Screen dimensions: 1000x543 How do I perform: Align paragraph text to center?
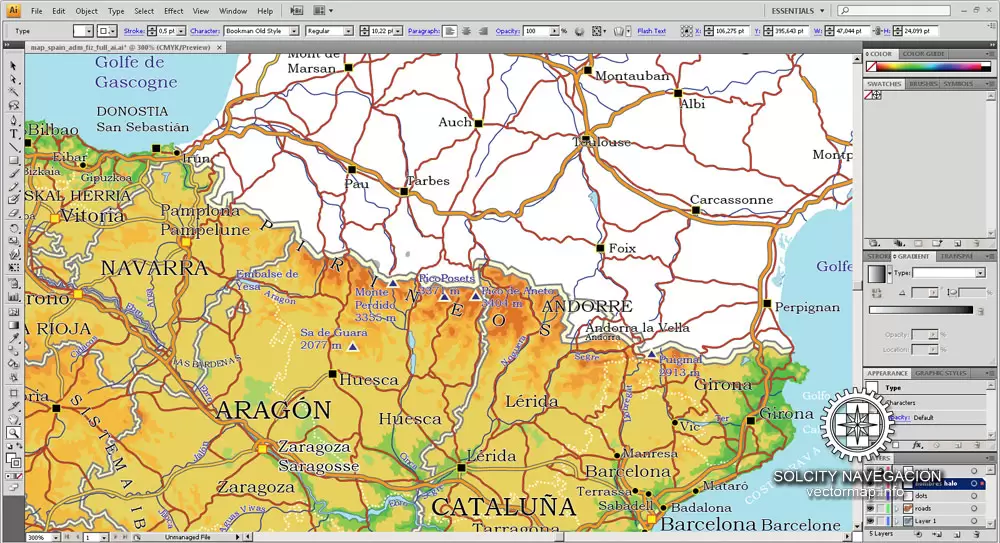click(x=466, y=31)
